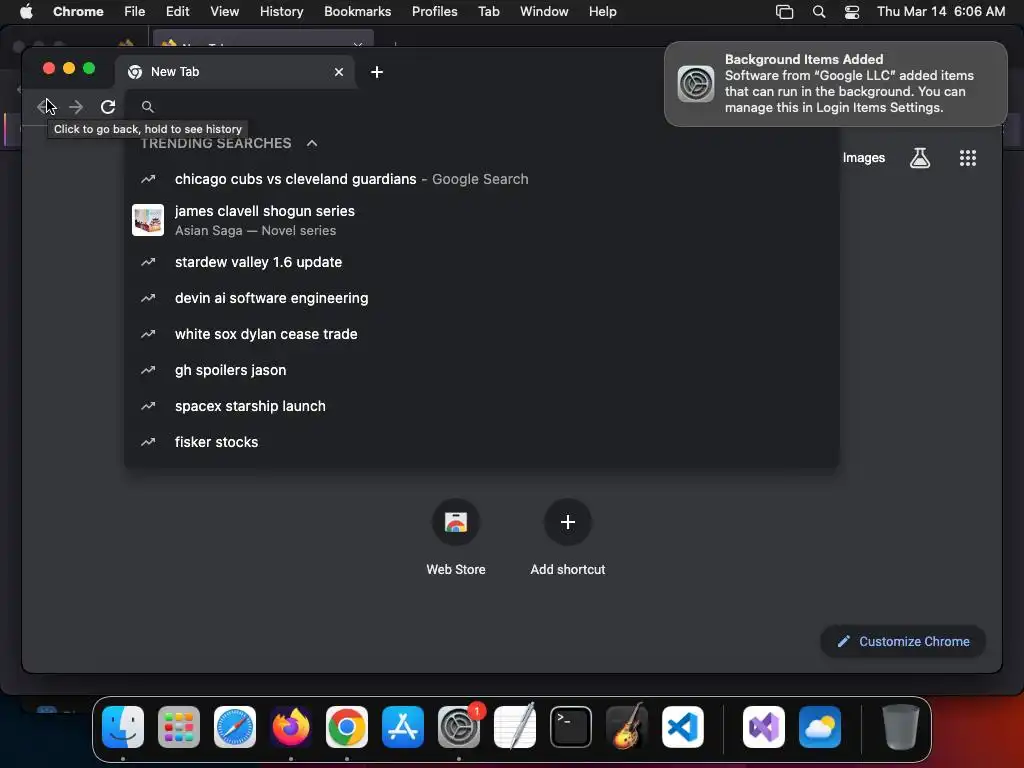Viewport: 1024px width, 768px height.
Task: Open the History menu
Action: click(x=281, y=11)
